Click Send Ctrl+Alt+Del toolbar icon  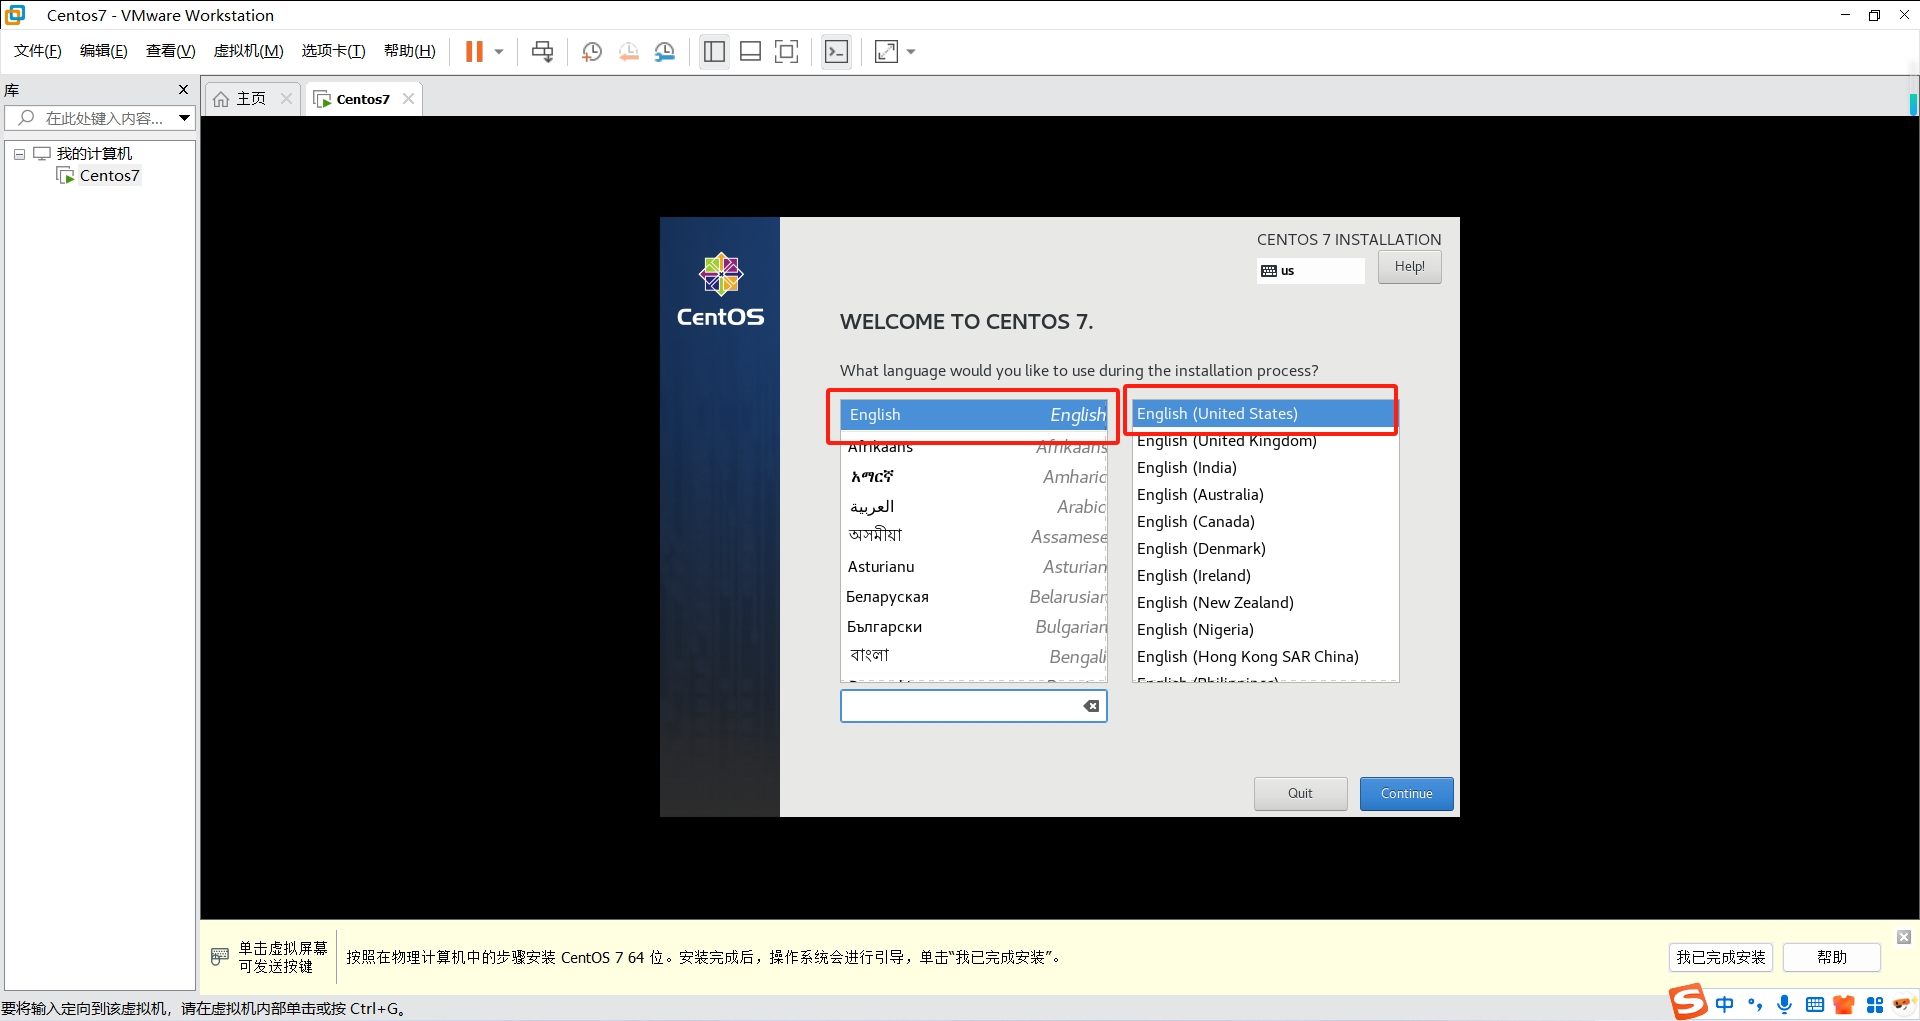(542, 52)
